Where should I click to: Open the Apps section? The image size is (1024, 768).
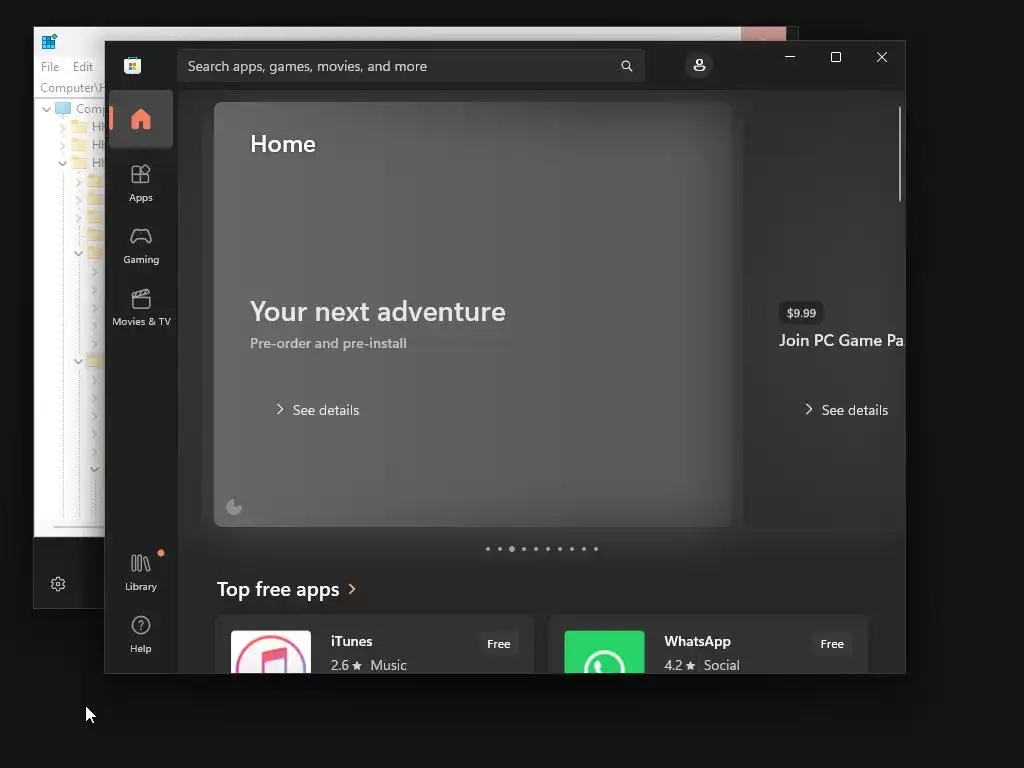[x=141, y=184]
